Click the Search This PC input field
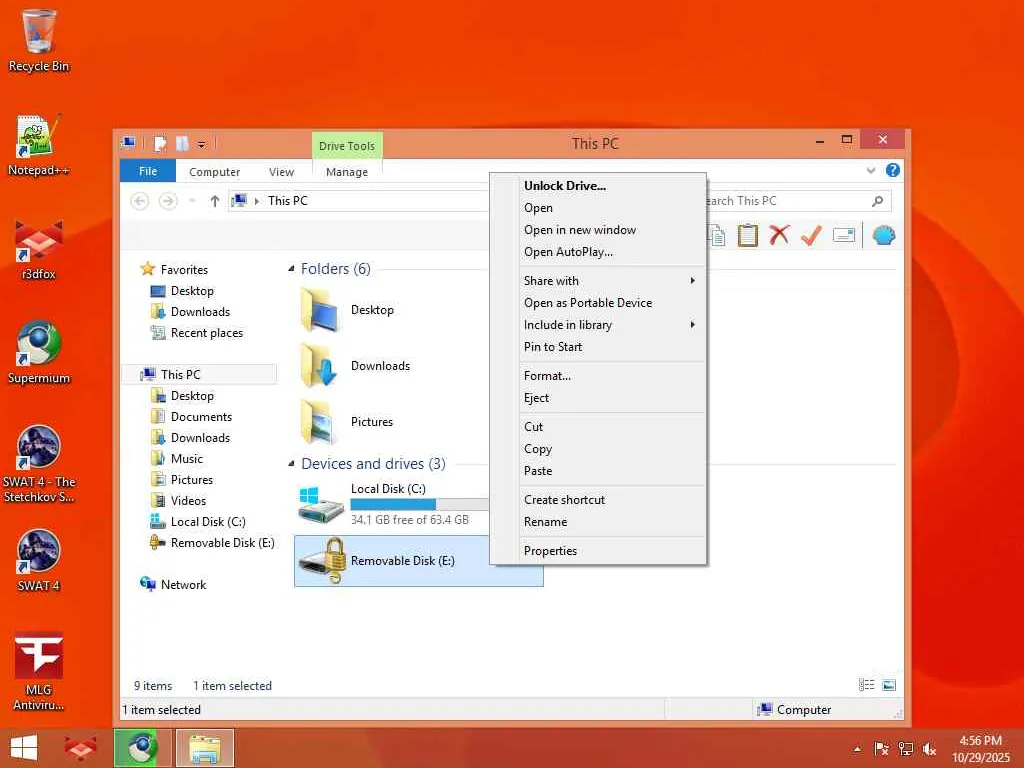This screenshot has width=1024, height=768. click(788, 200)
